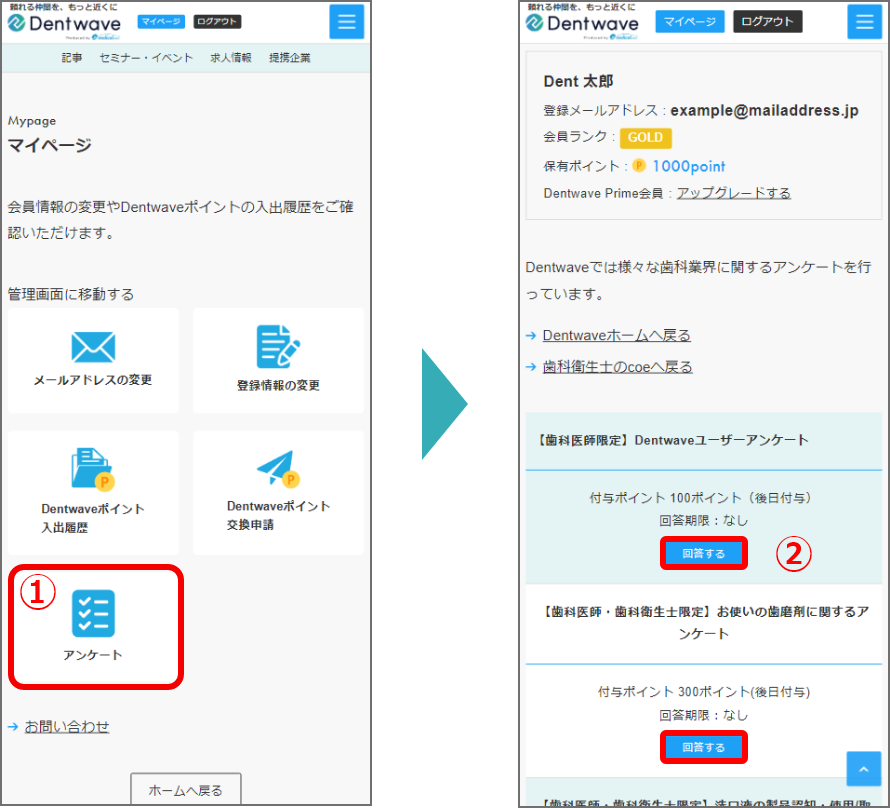Click 回答する for the 歯磨剤 survey
The width and height of the screenshot is (890, 808).
pos(703,747)
